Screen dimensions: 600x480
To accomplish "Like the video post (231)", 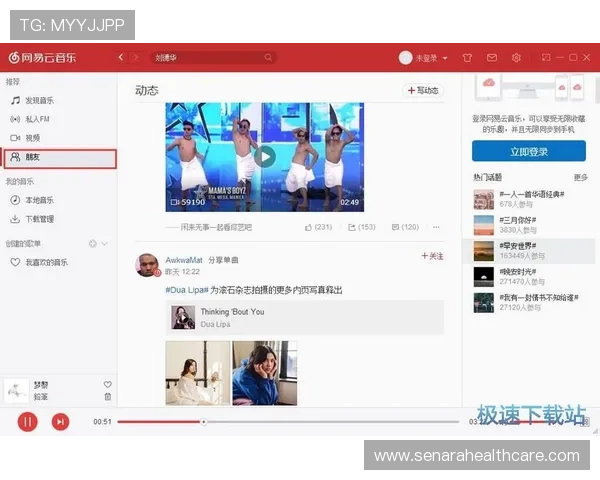I will (318, 227).
